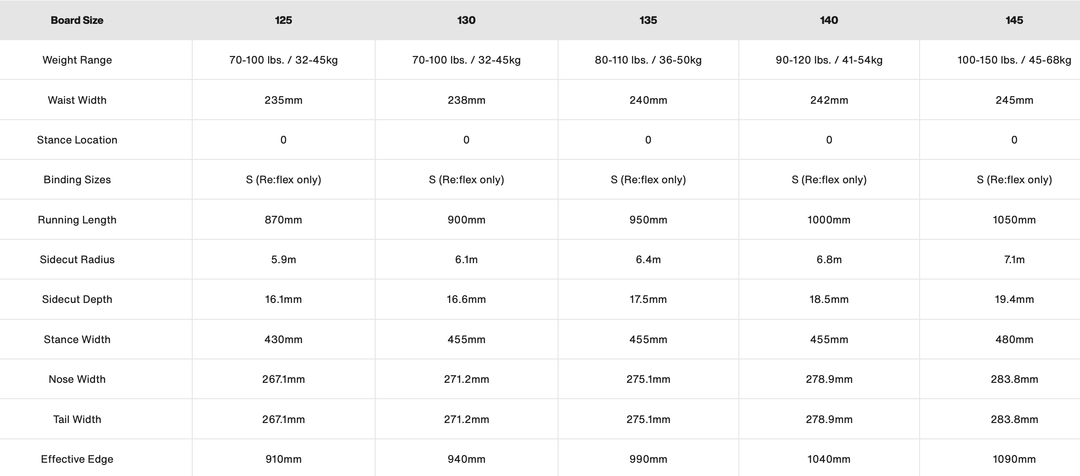Select the Sidecut Radius row label
This screenshot has width=1080, height=476.
[77, 260]
